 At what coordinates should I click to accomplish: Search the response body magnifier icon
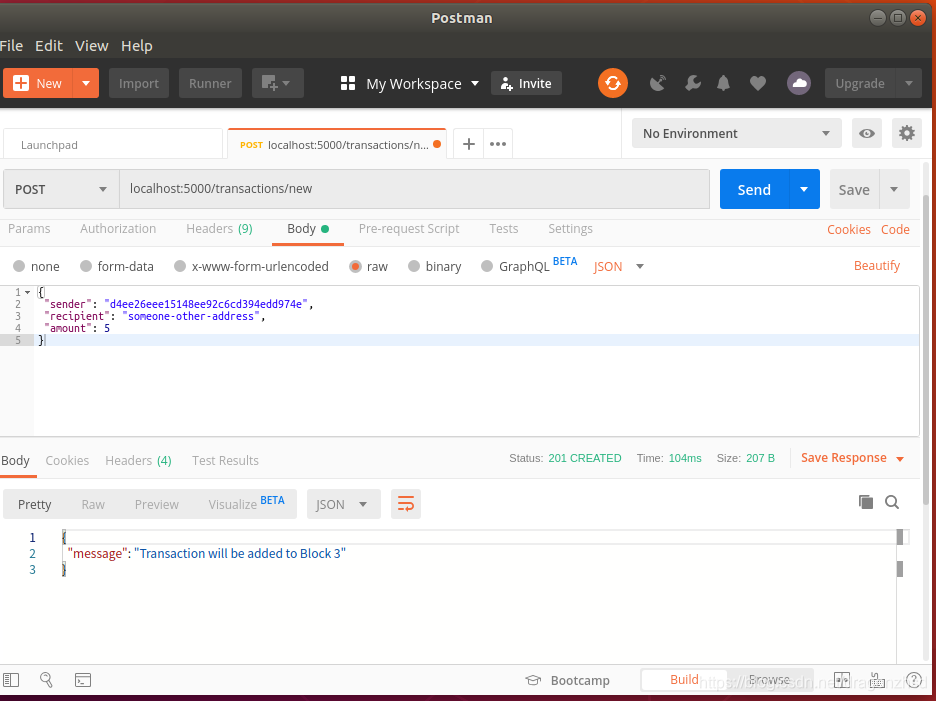point(892,502)
